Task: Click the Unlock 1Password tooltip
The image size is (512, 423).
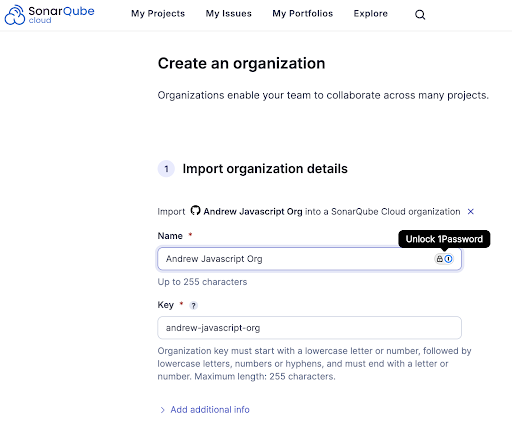Action: tap(444, 239)
